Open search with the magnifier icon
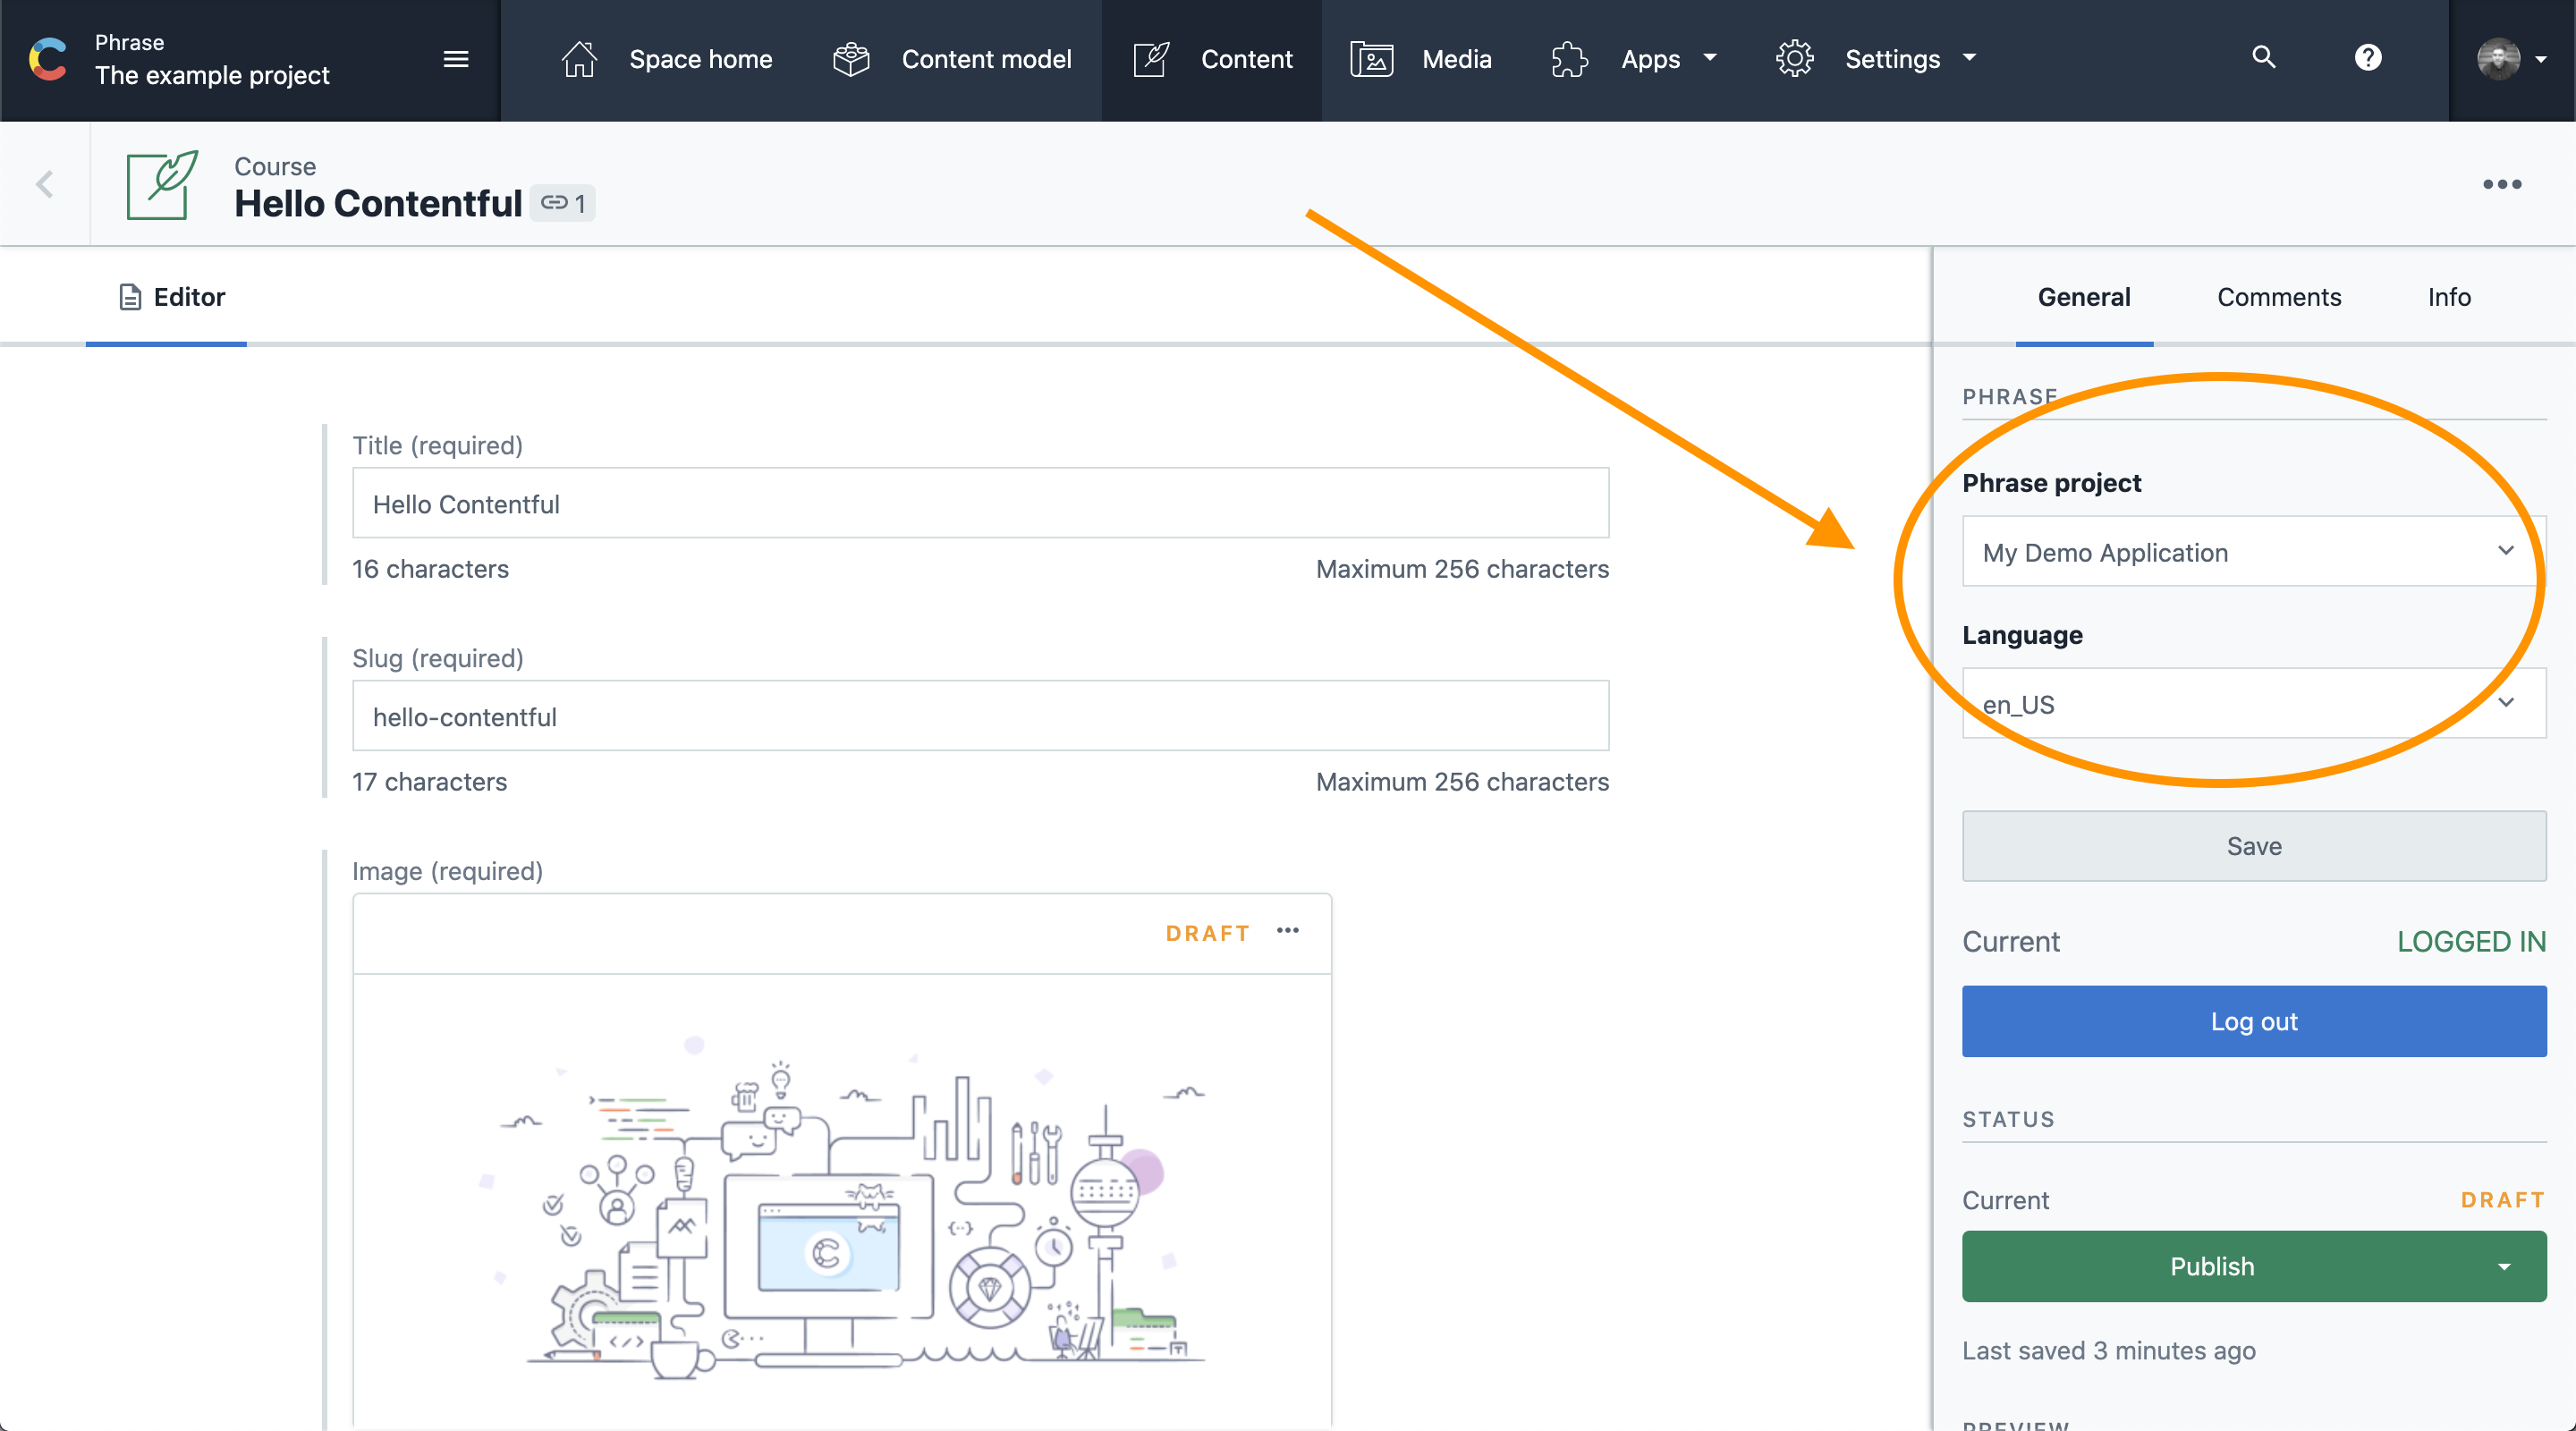 2264,57
